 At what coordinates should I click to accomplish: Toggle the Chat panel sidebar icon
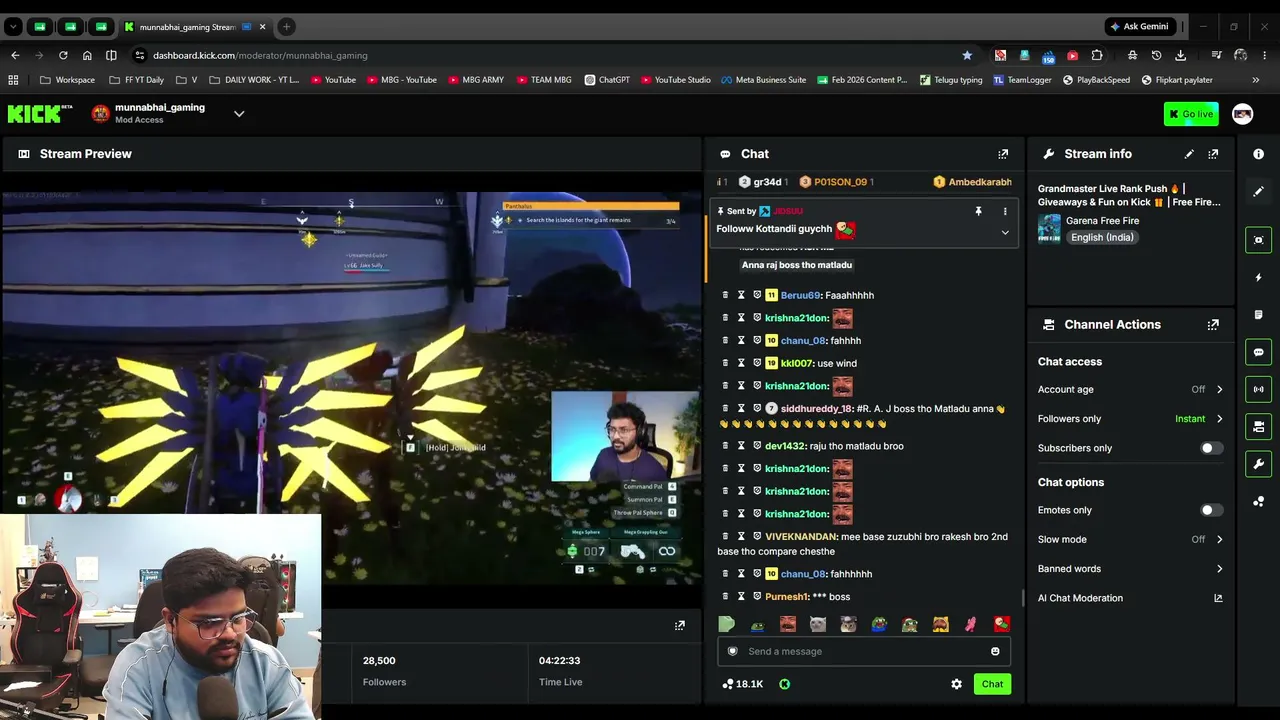point(1259,352)
